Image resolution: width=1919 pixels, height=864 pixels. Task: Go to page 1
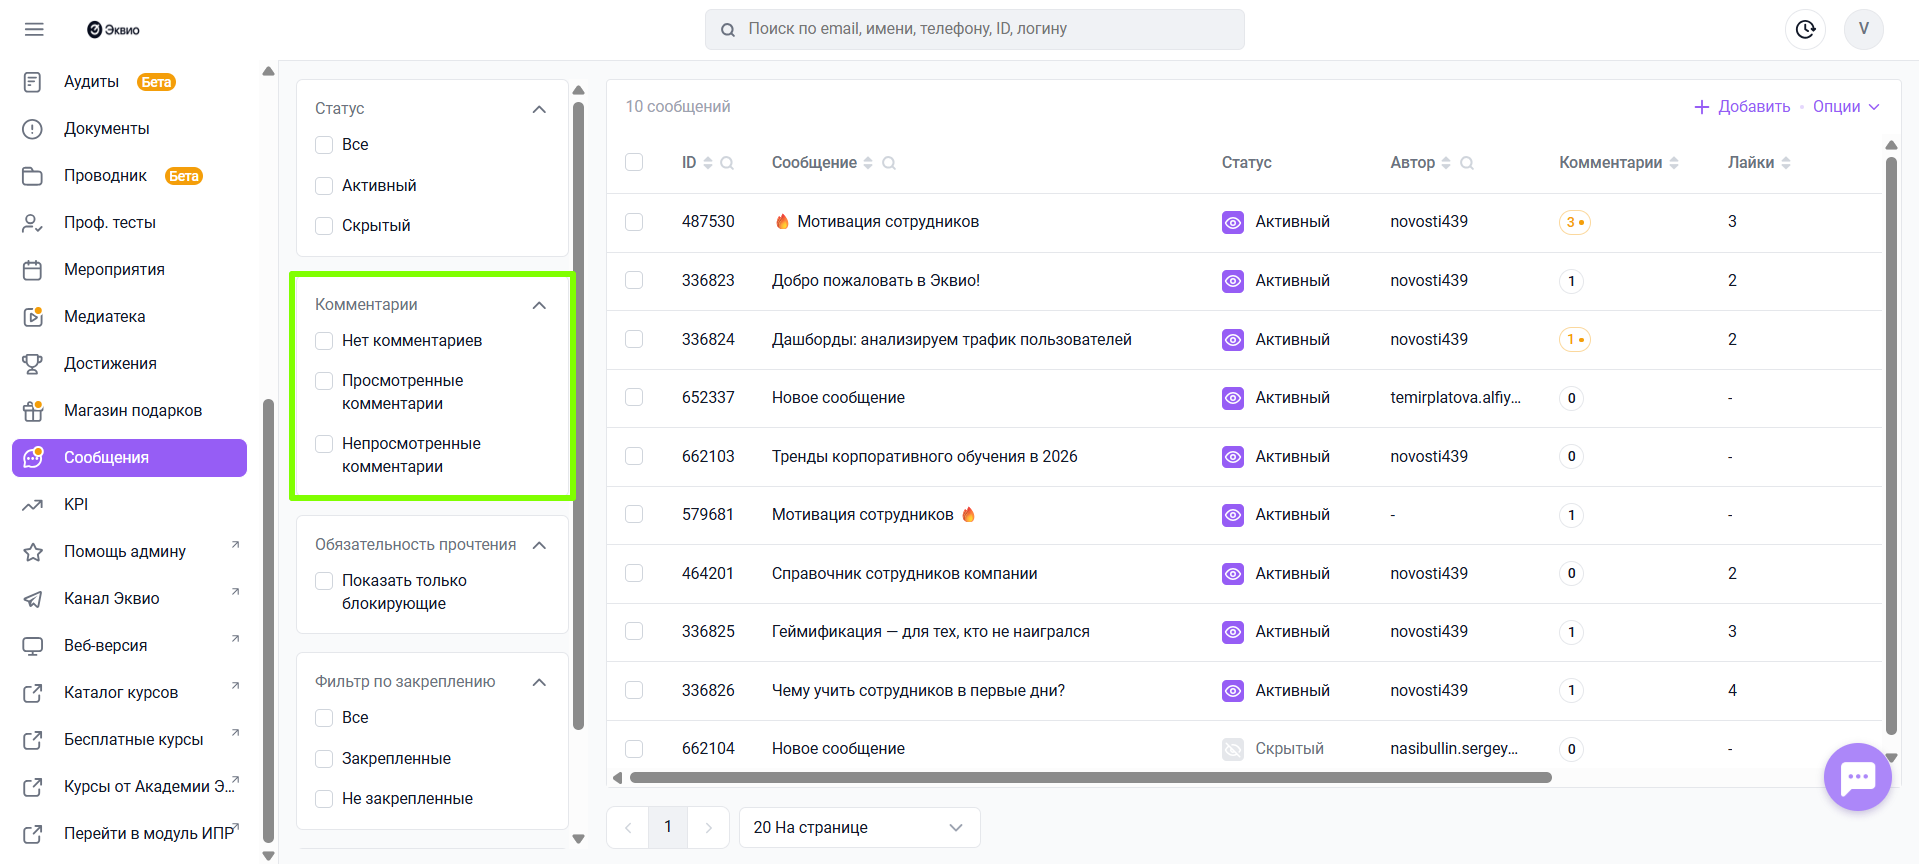tap(668, 828)
